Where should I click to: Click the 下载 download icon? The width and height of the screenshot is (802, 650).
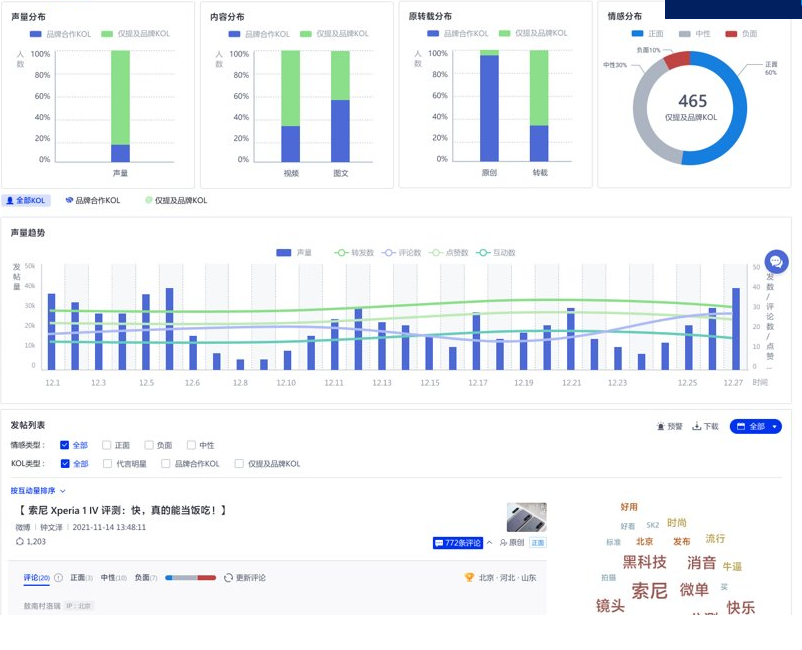point(696,427)
